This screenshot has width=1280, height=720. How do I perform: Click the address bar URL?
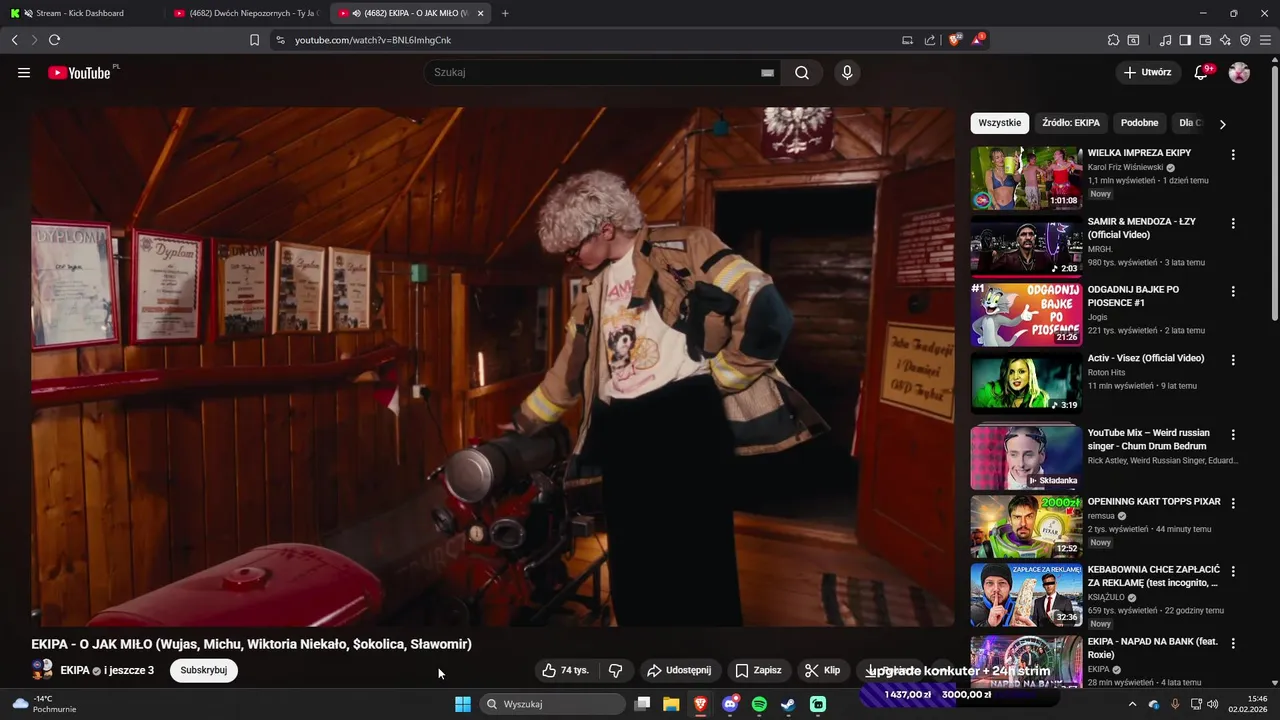373,40
